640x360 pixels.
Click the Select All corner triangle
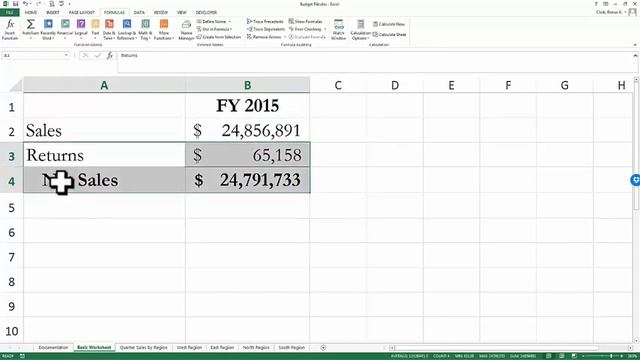coord(16,85)
